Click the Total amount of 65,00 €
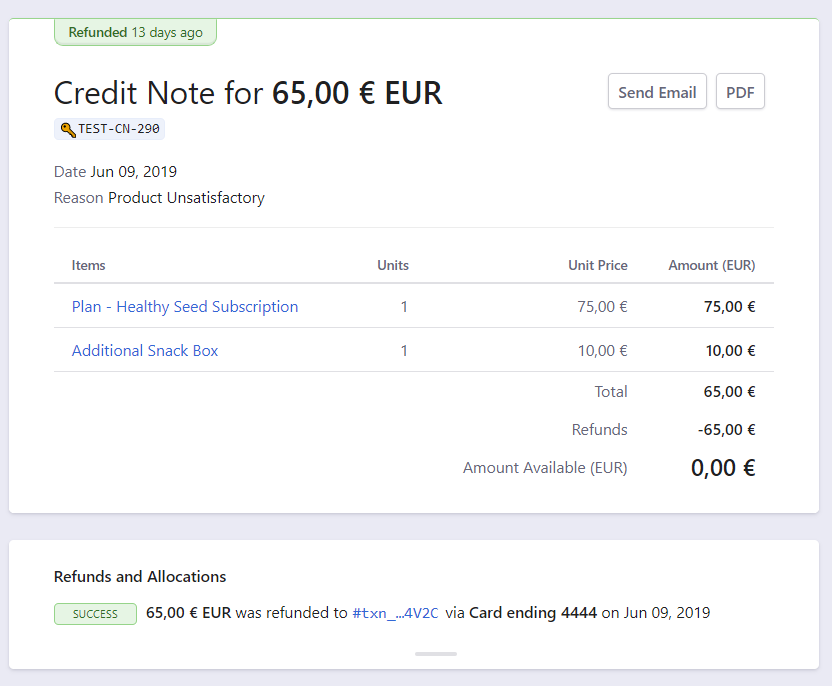The width and height of the screenshot is (832, 686). click(729, 391)
